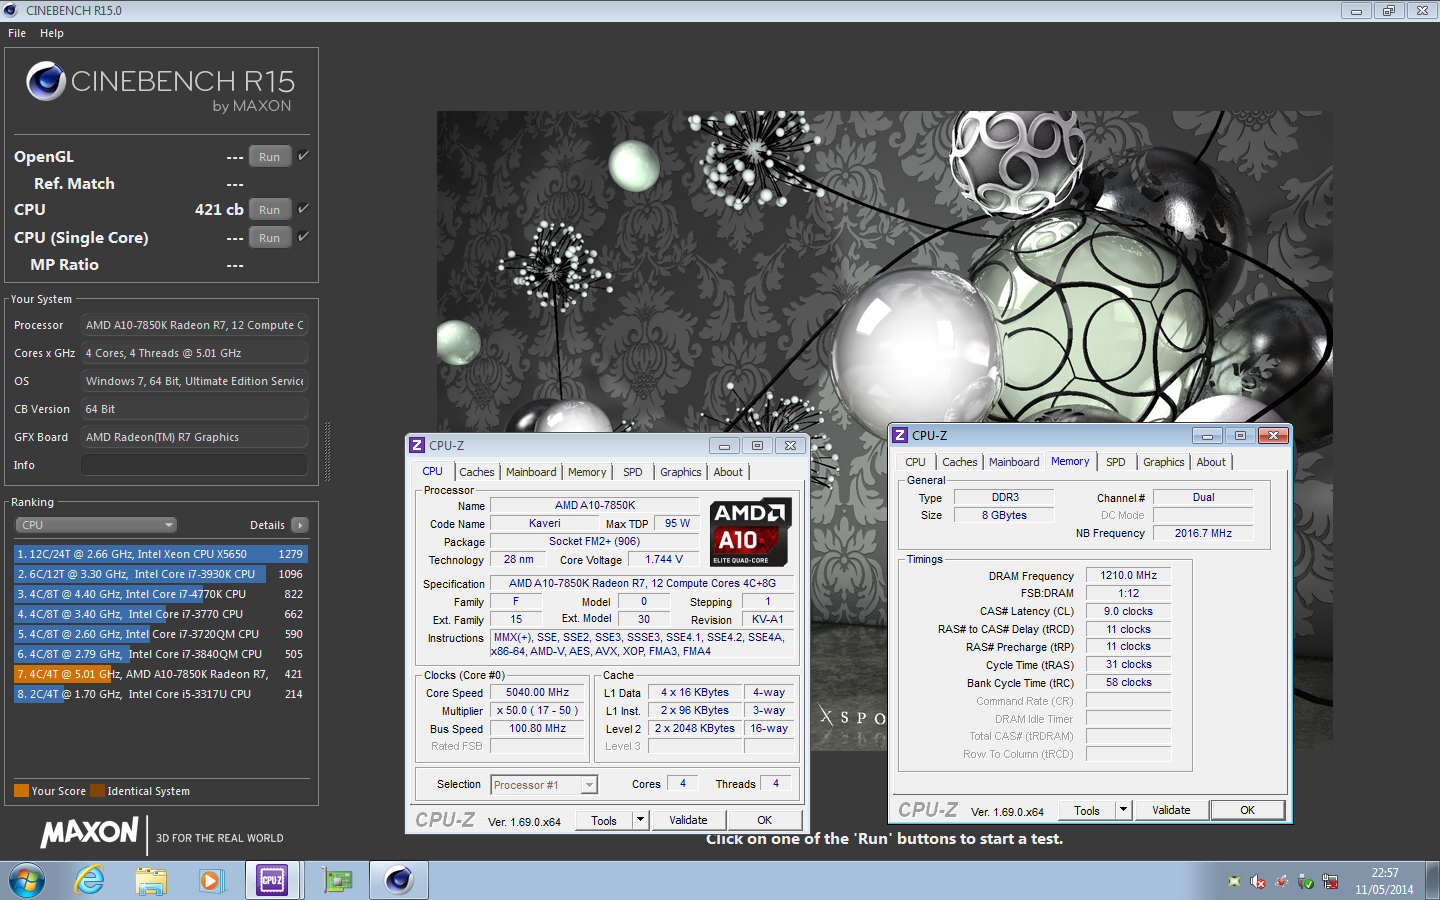Open SPD tab in right CPU-Z window

click(x=1116, y=462)
